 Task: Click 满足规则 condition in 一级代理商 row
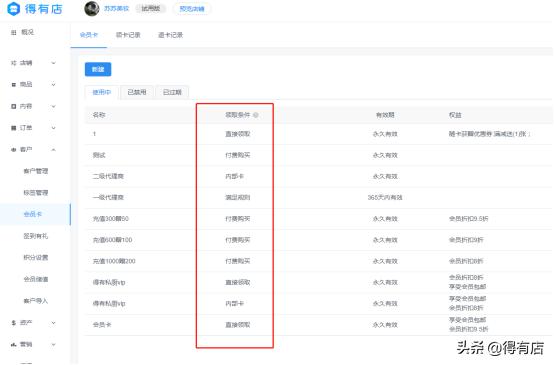[x=237, y=198]
